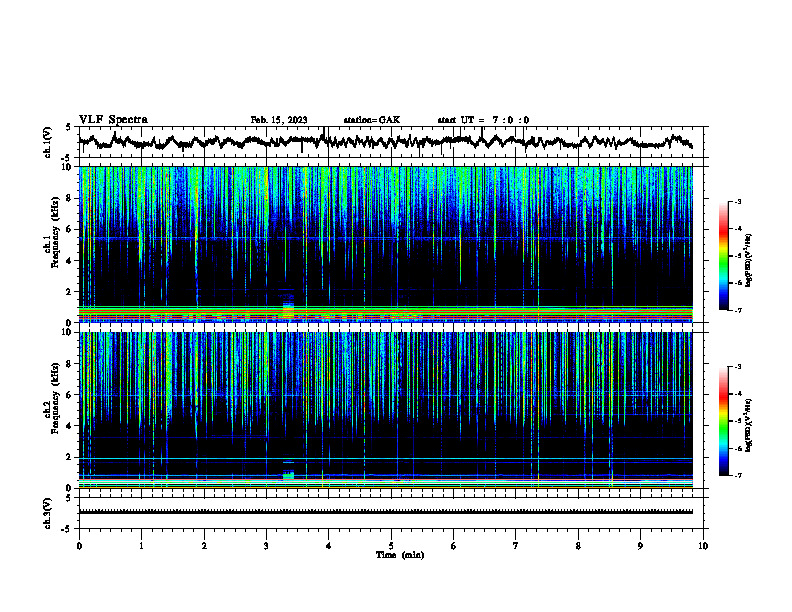The image size is (792, 612).
Task: Click the ch.3 voltage waveform trace
Action: point(386,512)
